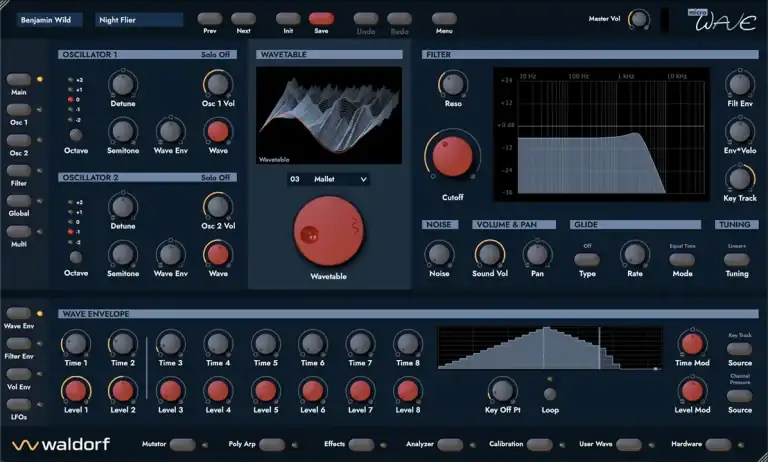Click the Env*Velo knob
The height and width of the screenshot is (462, 768).
click(740, 131)
